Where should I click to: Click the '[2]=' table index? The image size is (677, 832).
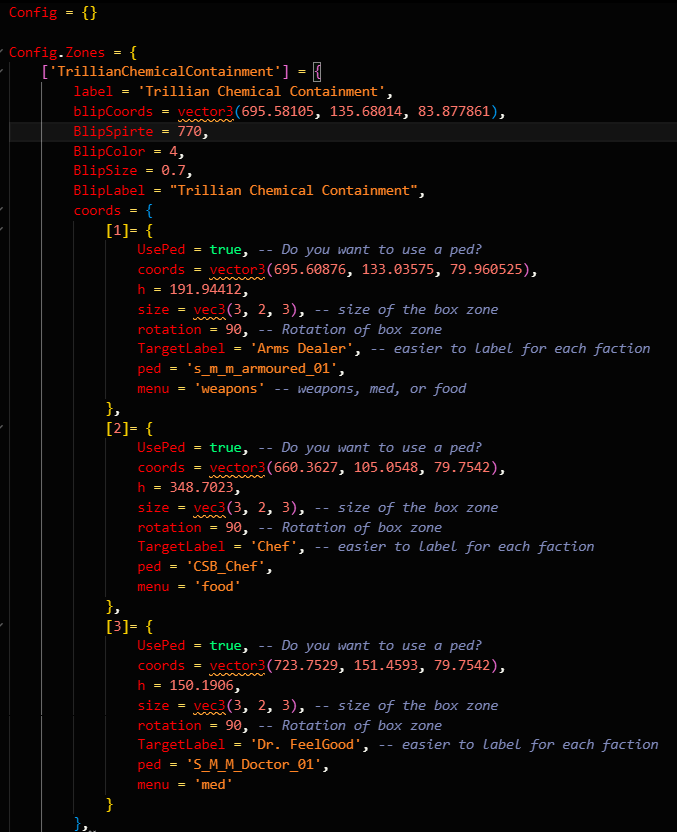click(x=121, y=428)
